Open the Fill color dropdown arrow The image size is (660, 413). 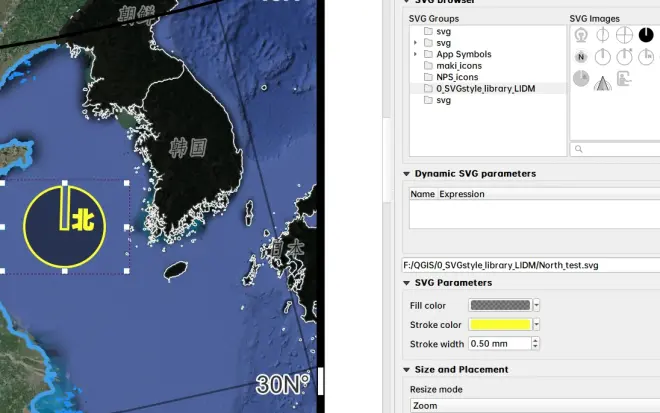(x=536, y=305)
